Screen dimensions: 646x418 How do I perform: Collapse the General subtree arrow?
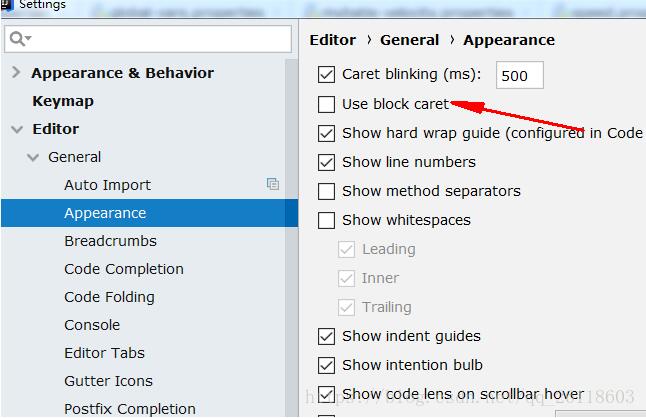(33, 157)
